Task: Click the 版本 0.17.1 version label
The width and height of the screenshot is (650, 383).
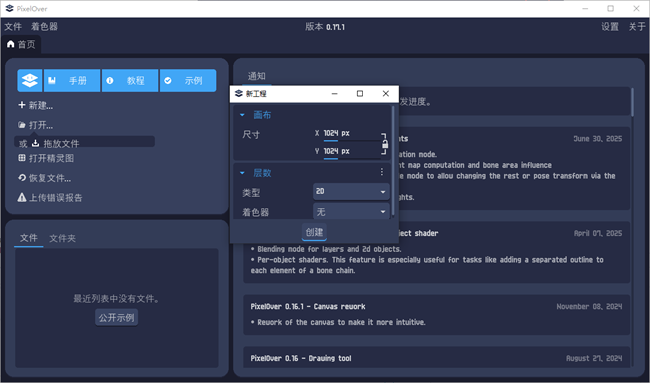Action: coord(325,27)
